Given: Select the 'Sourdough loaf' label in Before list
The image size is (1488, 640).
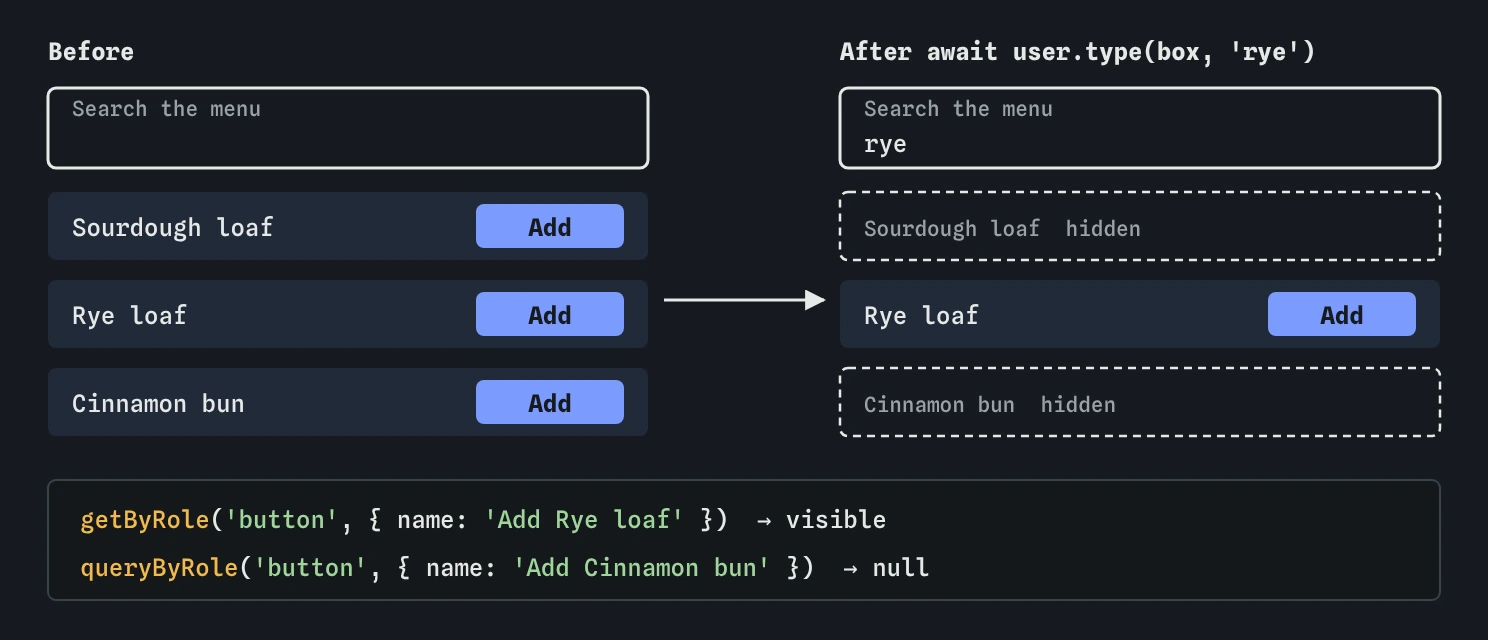Looking at the screenshot, I should click(172, 227).
